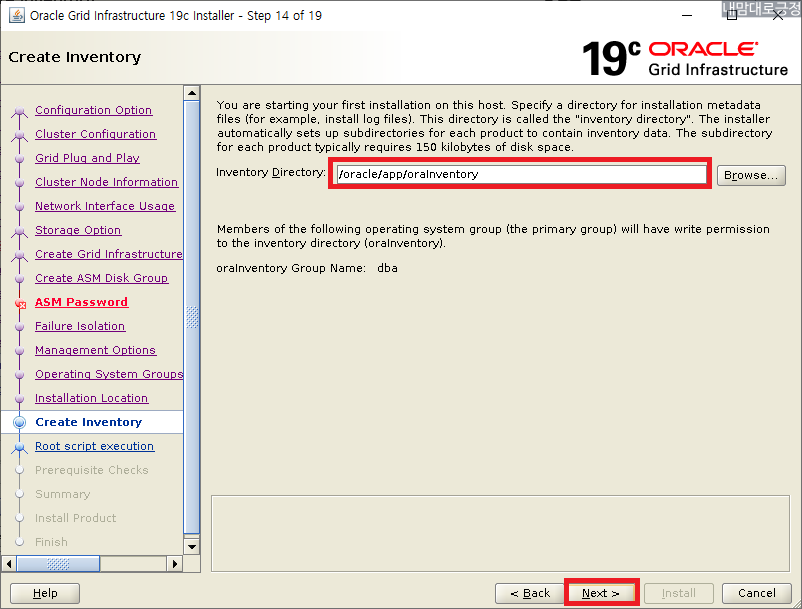Go to Cluster Configuration step
Screen dimensions: 802x609
(x=96, y=134)
